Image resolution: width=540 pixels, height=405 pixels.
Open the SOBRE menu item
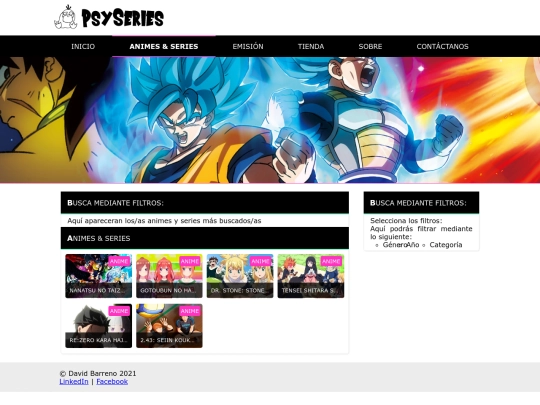pos(370,46)
